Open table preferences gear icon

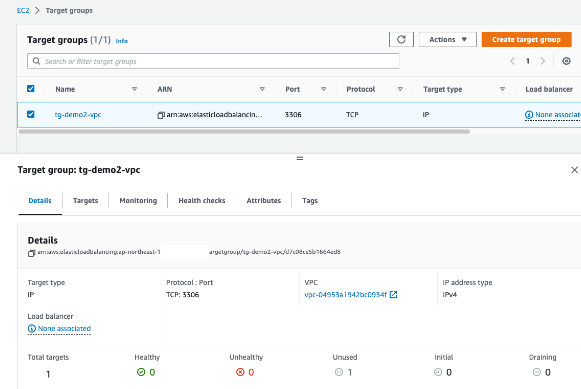(x=566, y=61)
